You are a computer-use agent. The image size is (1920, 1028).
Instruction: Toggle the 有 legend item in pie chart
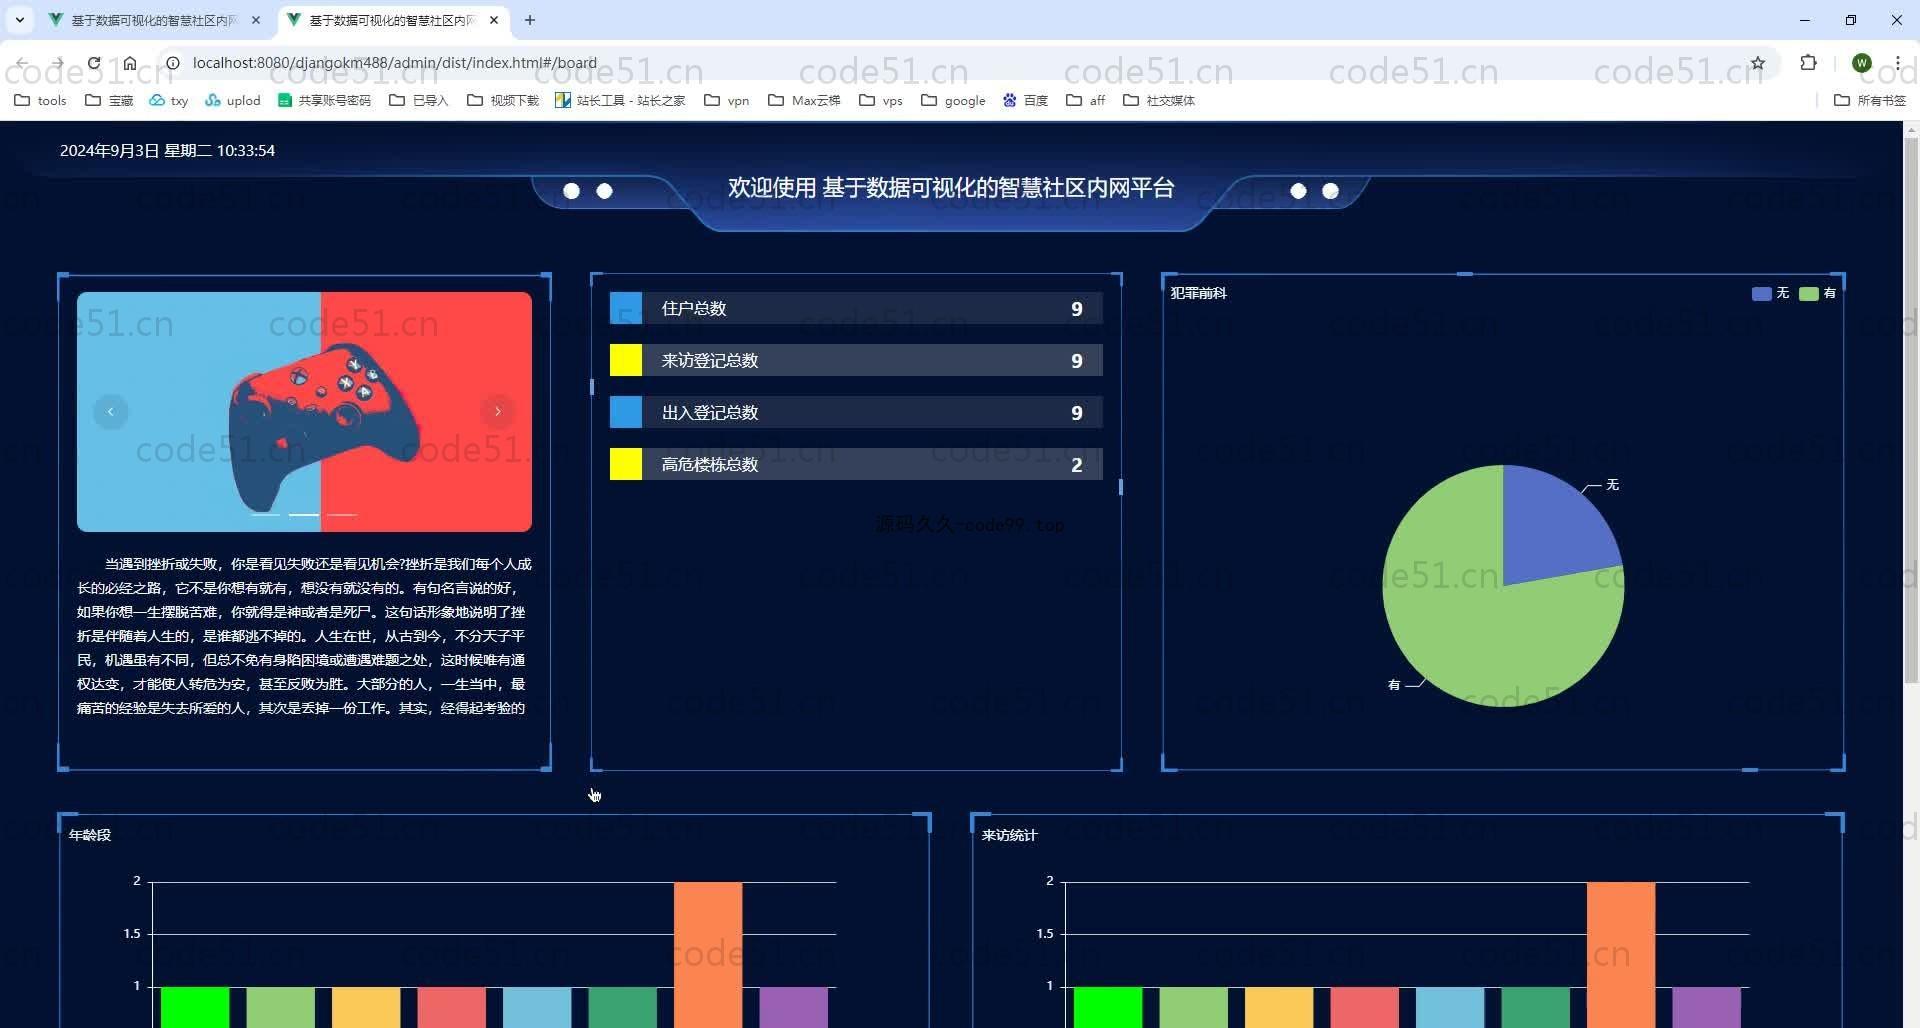point(1818,293)
